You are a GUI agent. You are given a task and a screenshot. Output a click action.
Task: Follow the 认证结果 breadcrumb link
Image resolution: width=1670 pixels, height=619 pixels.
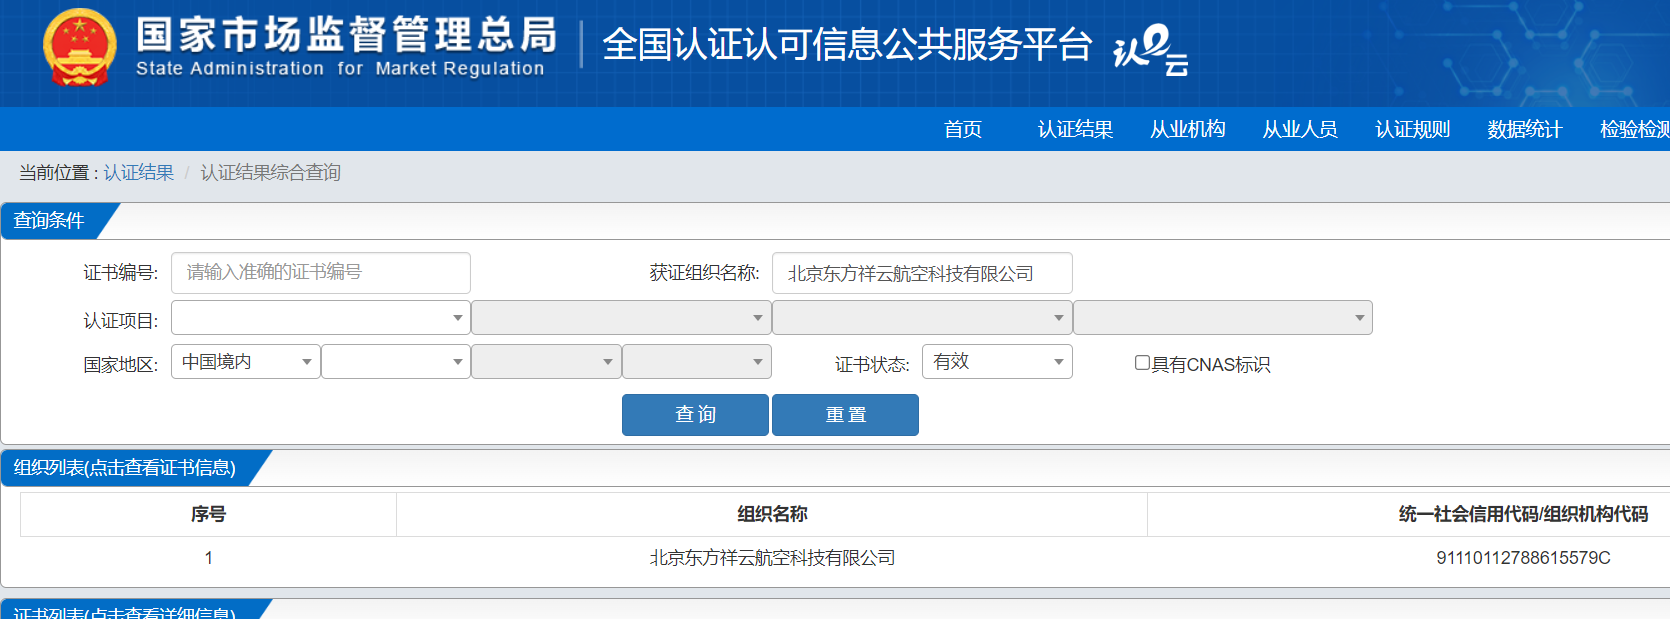tap(139, 172)
